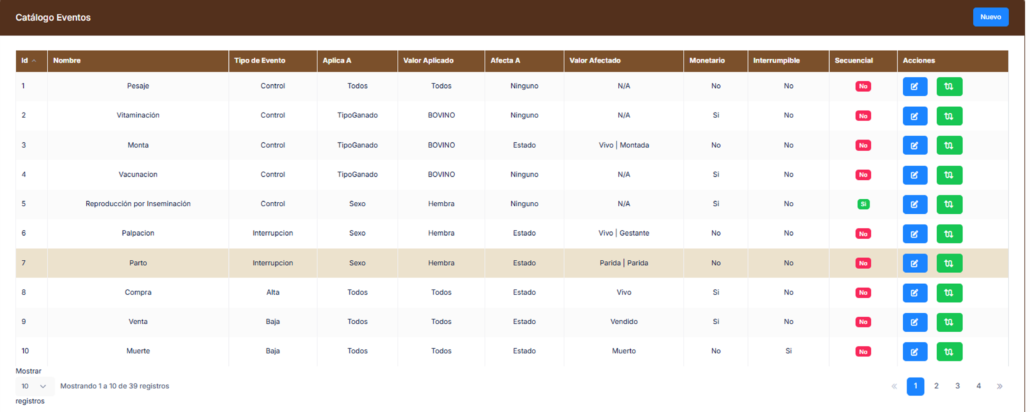Edit the Parto event
This screenshot has width=1030, height=412.
tap(914, 264)
